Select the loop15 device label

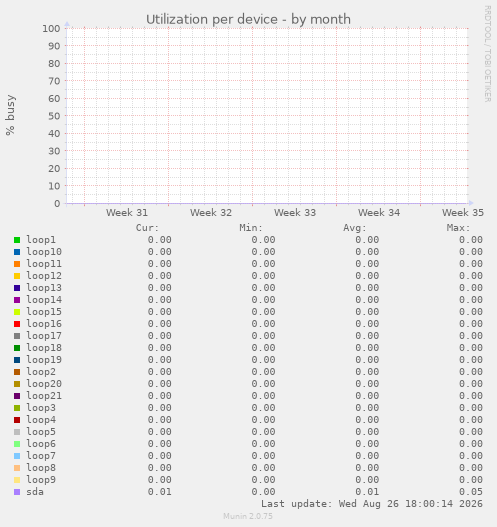(44, 312)
